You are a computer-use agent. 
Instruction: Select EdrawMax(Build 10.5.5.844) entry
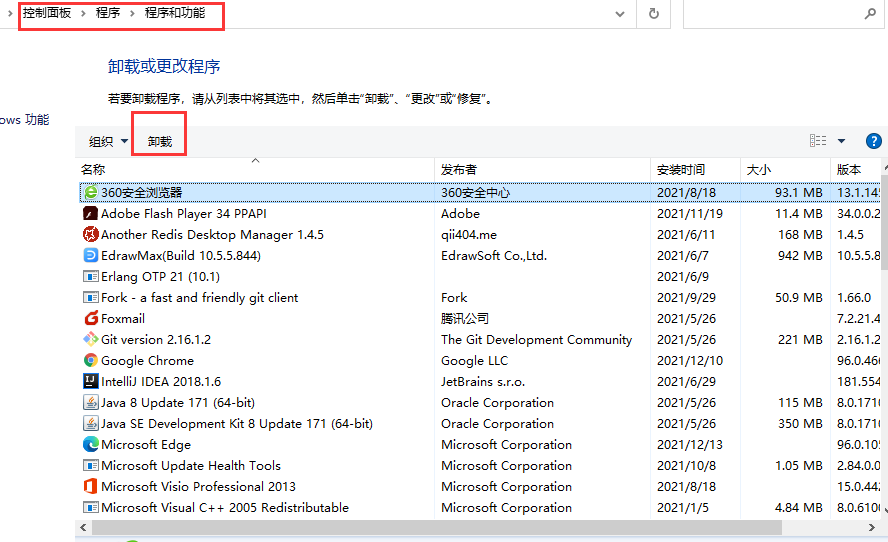point(181,255)
